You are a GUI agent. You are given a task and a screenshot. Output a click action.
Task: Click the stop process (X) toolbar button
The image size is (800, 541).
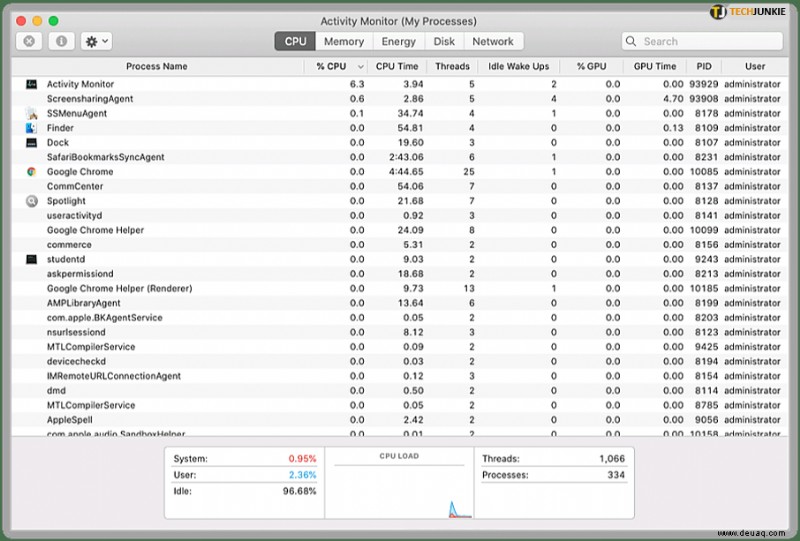point(29,41)
